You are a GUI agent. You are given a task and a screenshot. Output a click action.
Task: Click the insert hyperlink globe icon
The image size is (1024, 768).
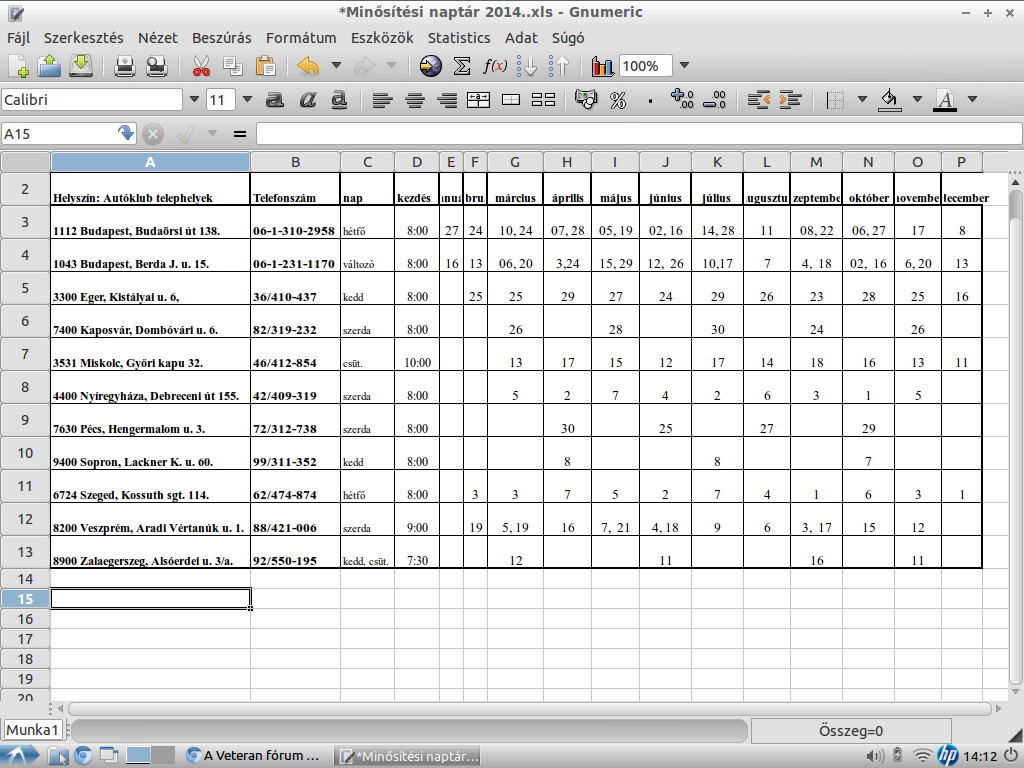click(430, 67)
